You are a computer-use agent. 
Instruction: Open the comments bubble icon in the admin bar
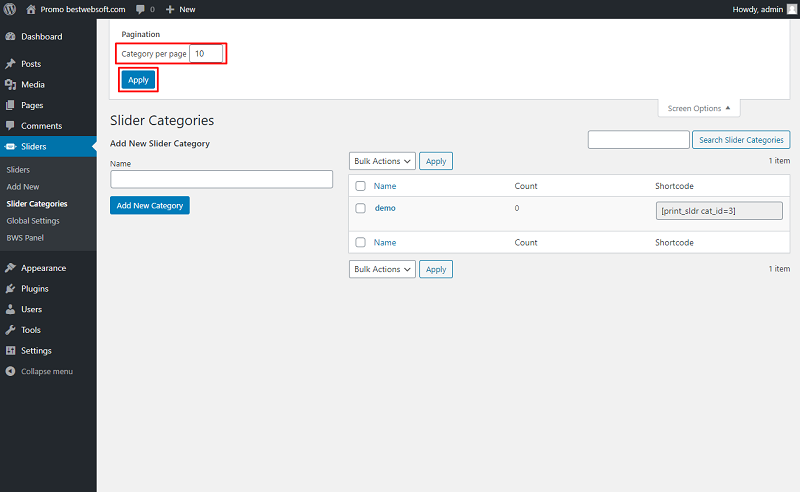tap(140, 9)
